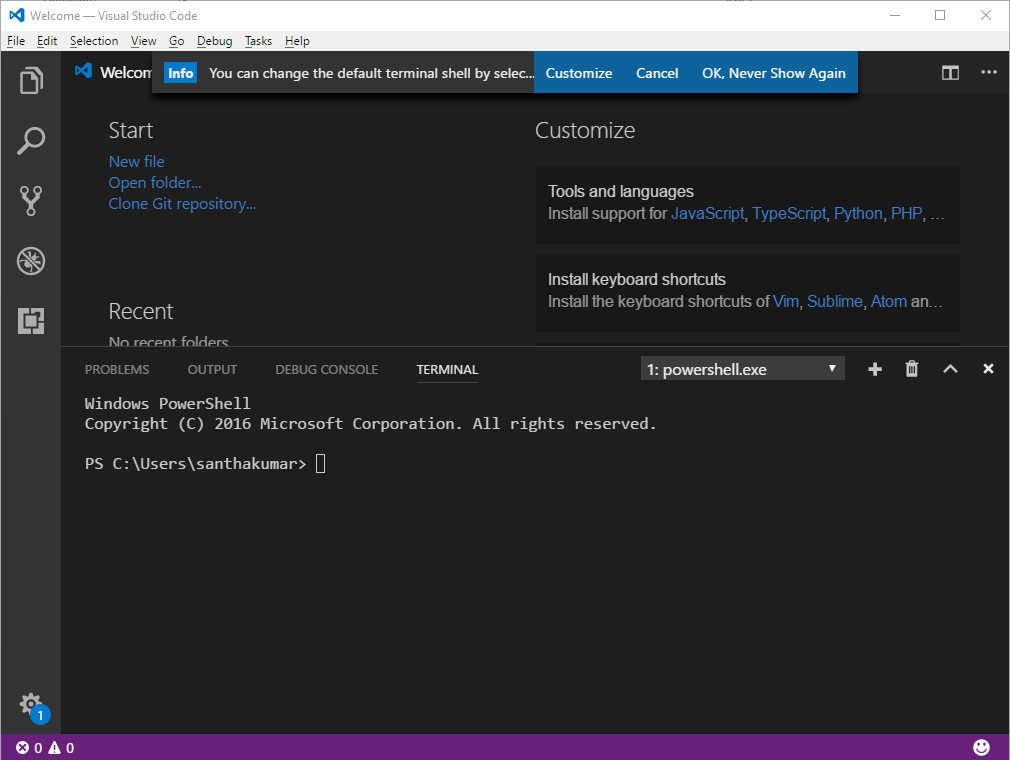Open the Explorer sidebar icon
The height and width of the screenshot is (760, 1010).
coord(30,80)
